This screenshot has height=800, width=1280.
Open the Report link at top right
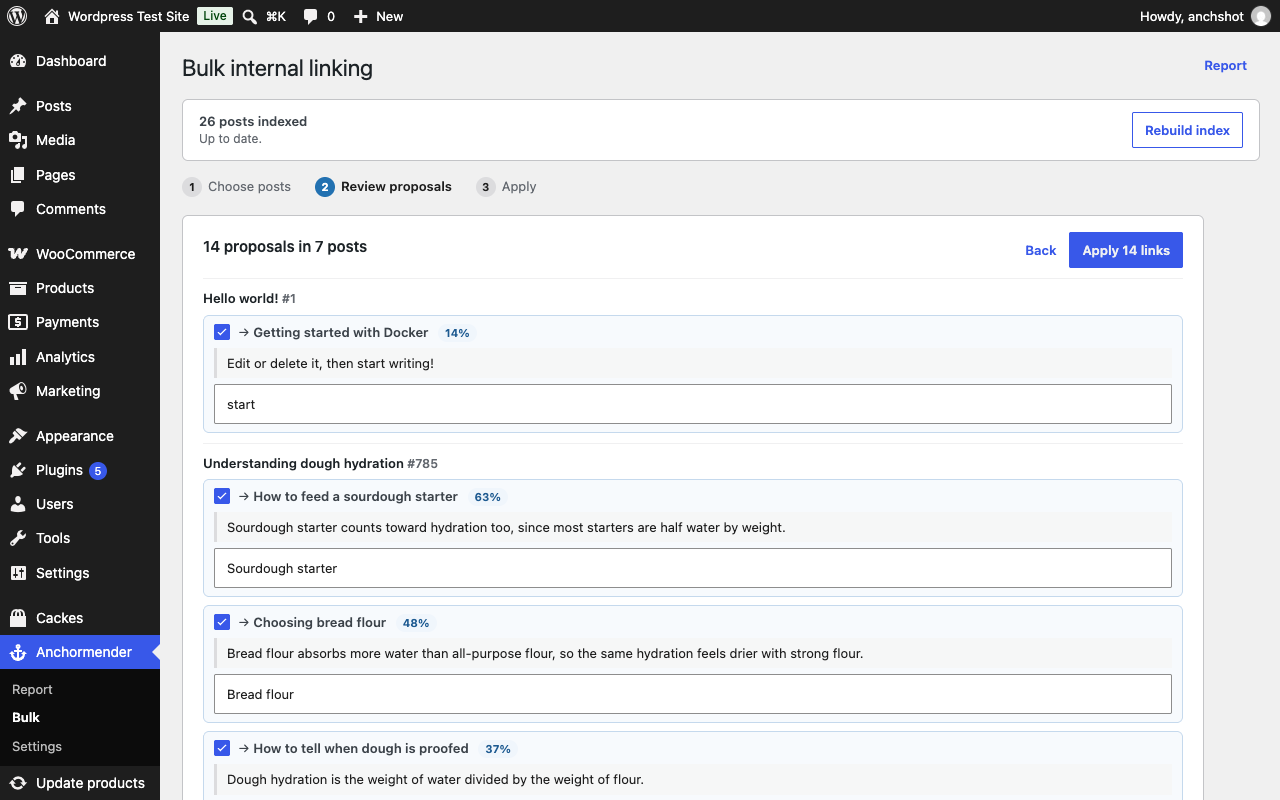pos(1225,65)
